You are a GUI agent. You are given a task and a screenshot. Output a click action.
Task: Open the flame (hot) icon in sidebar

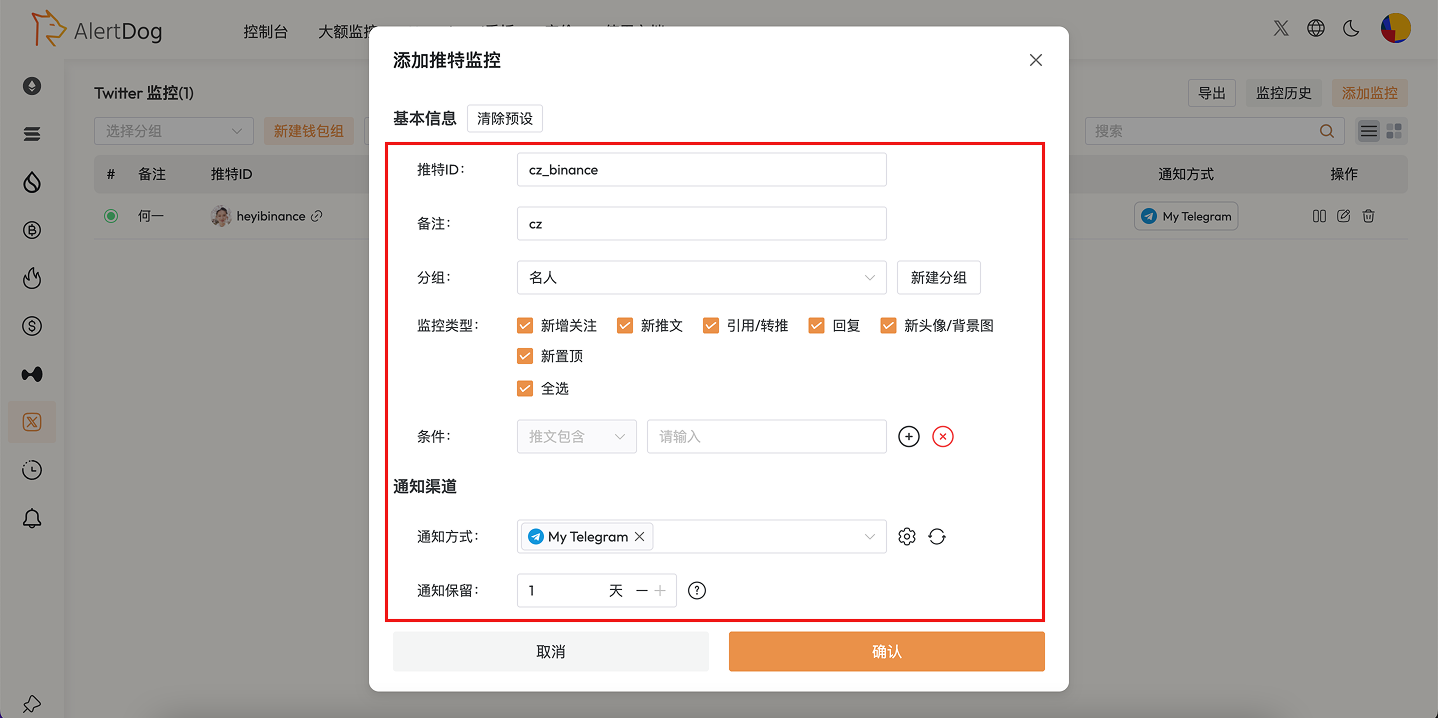click(31, 277)
